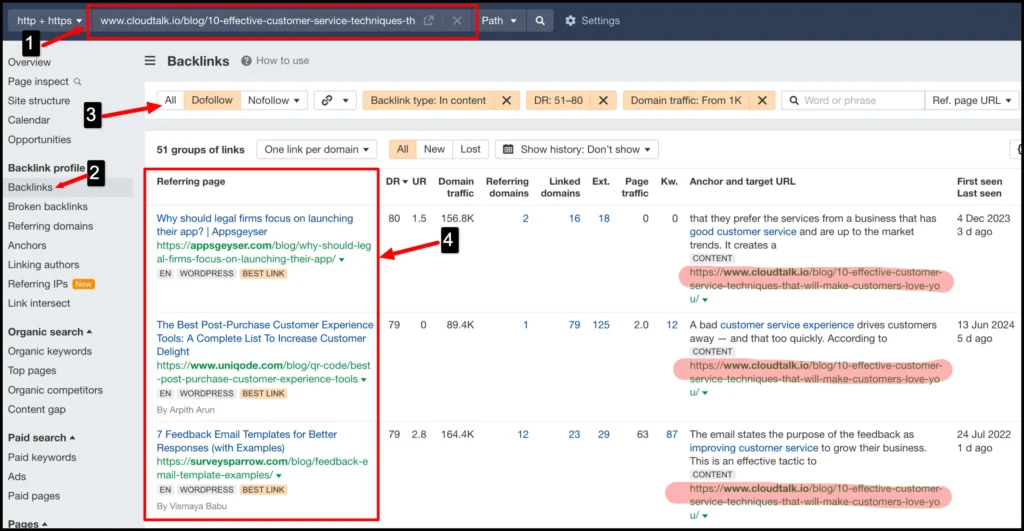Screen dimensions: 1024x531
Task: Click Ext. value 125 in uniqode row
Action: 601,325
